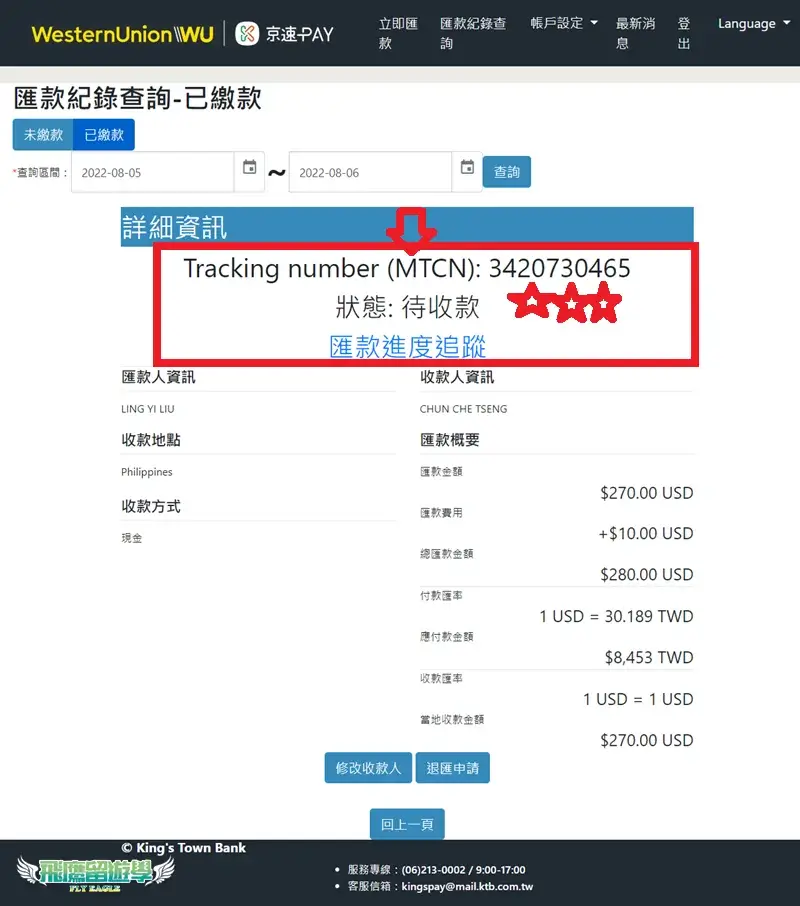Open the 最新消息 menu item

(x=634, y=34)
